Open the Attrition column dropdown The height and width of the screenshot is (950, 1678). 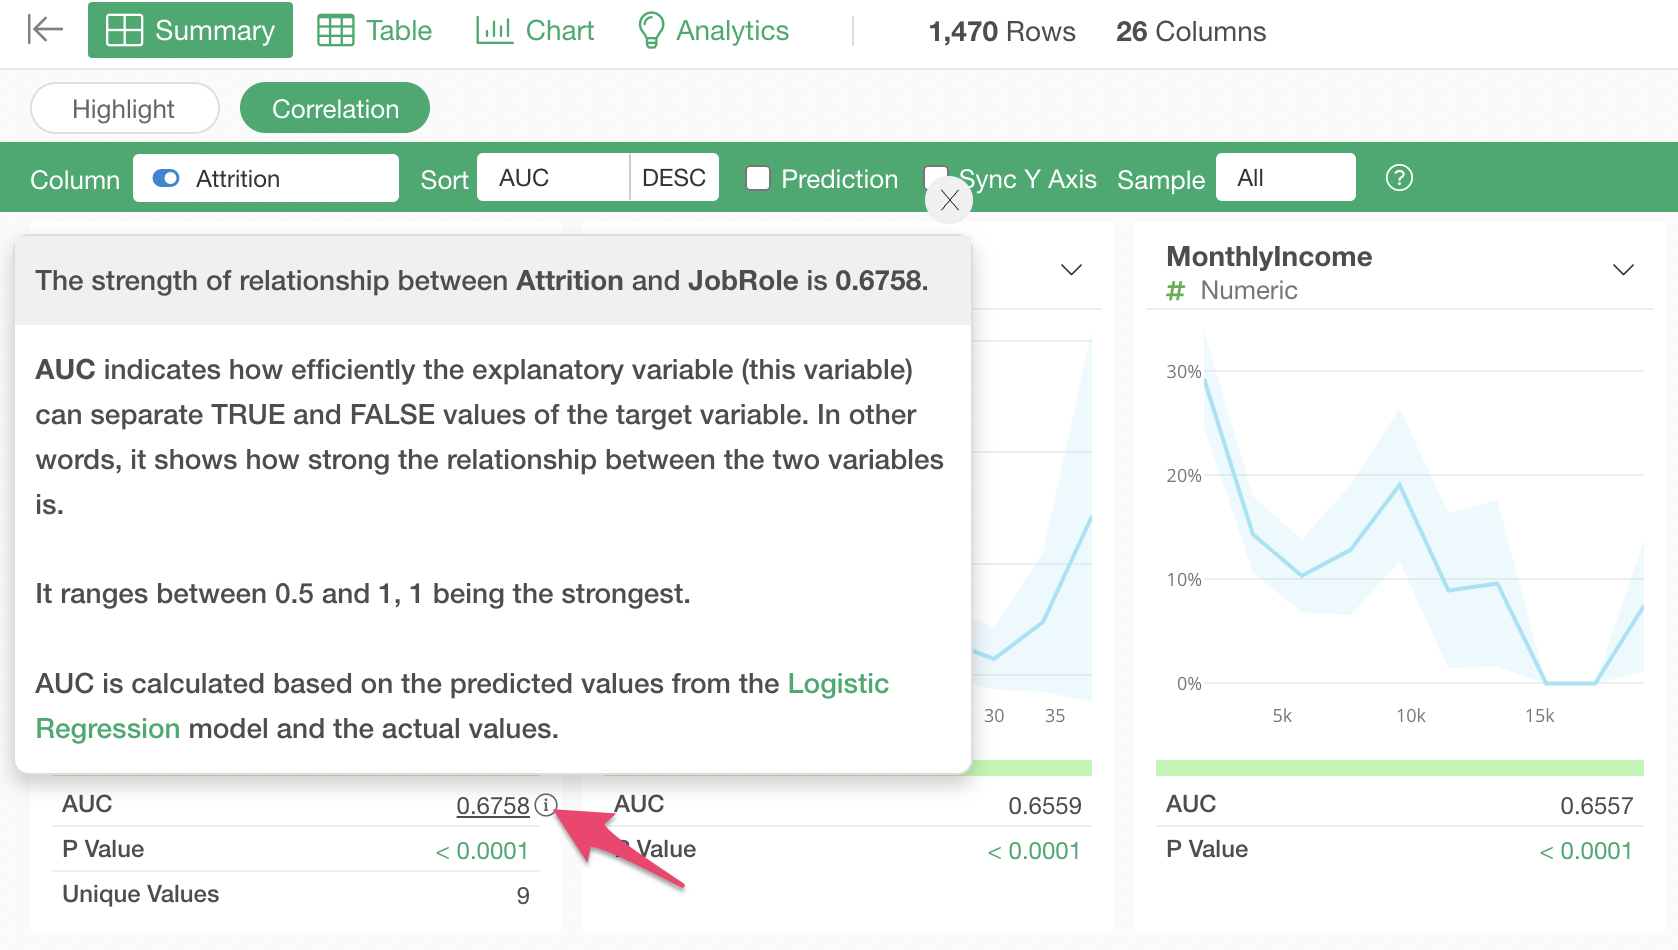tap(265, 178)
